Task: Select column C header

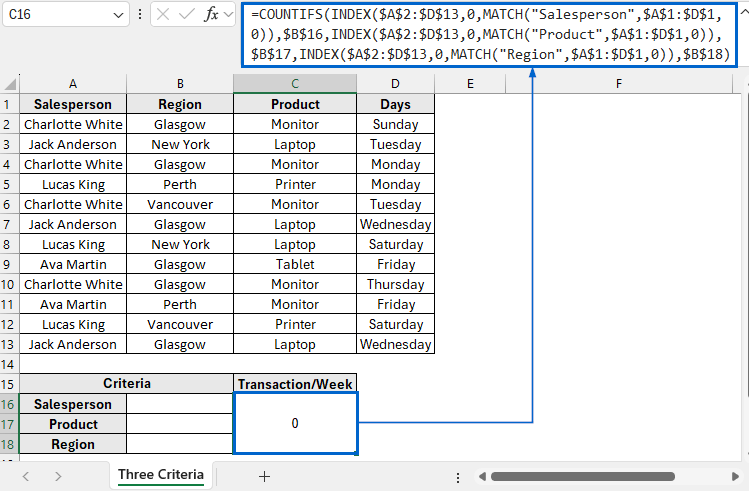Action: click(295, 84)
